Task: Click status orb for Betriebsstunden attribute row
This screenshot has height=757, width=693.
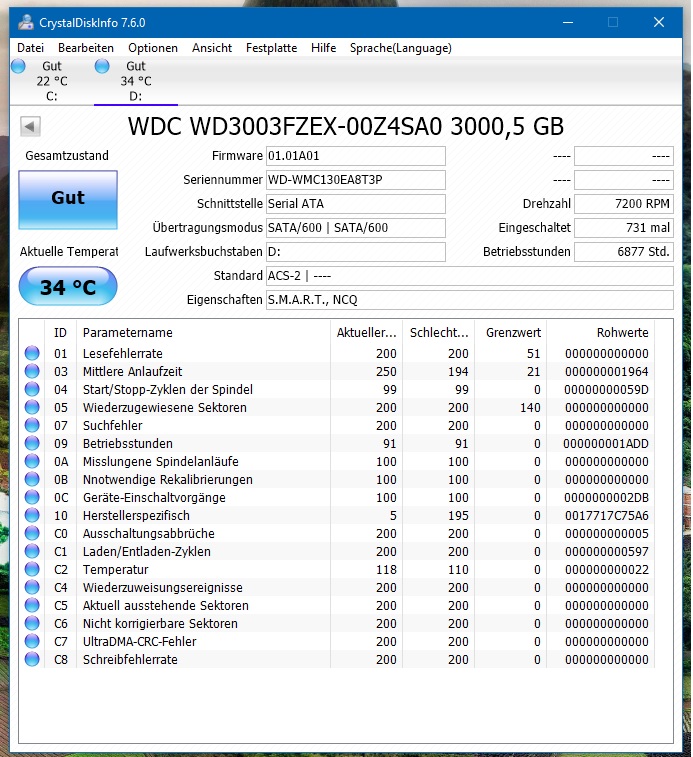Action: (x=32, y=443)
